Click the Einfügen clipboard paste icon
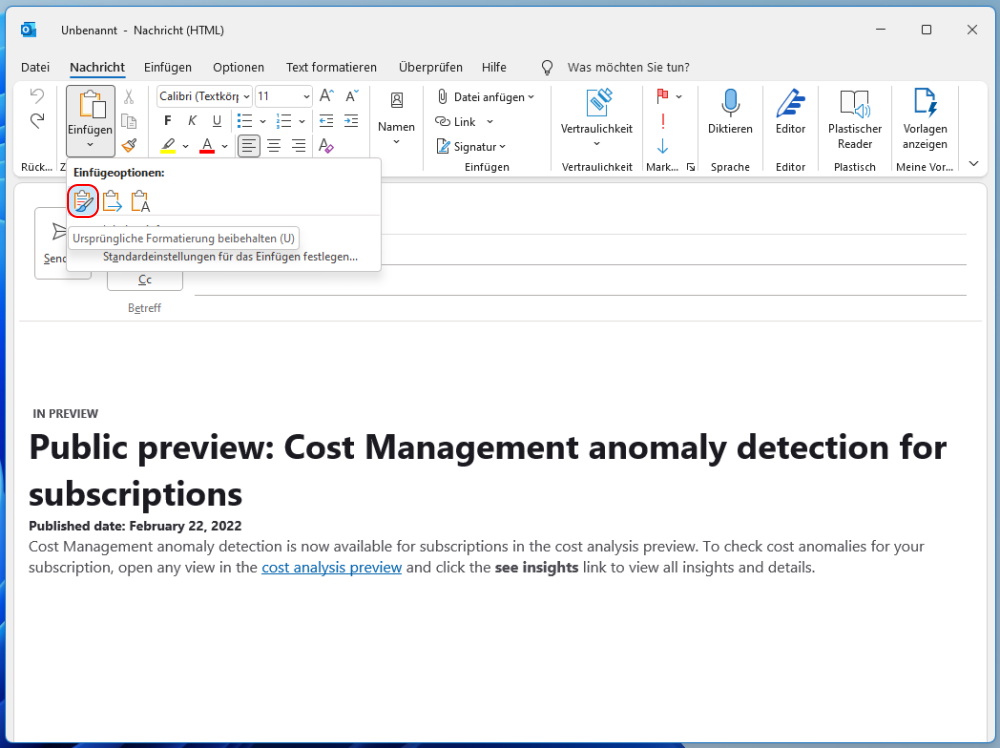Viewport: 1000px width, 748px height. click(91, 105)
